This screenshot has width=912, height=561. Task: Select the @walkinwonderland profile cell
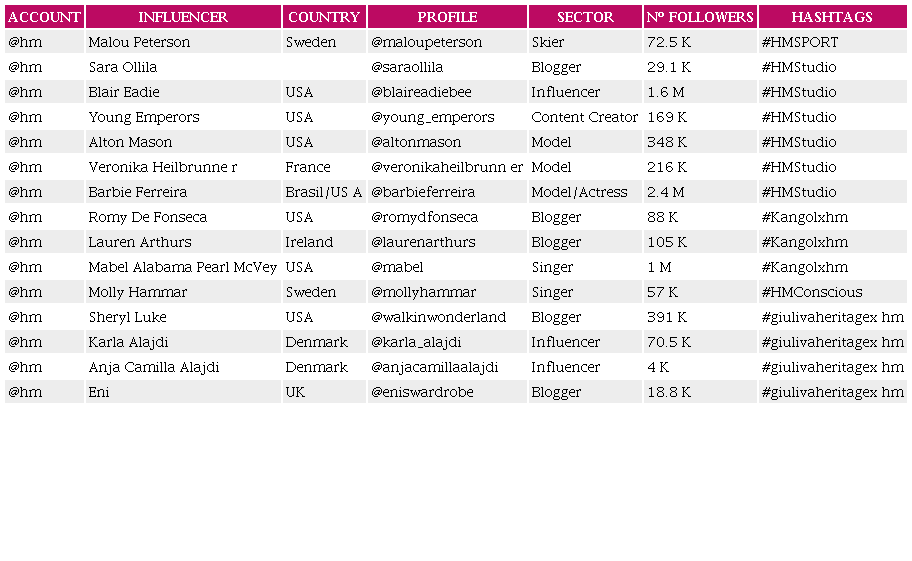point(439,317)
